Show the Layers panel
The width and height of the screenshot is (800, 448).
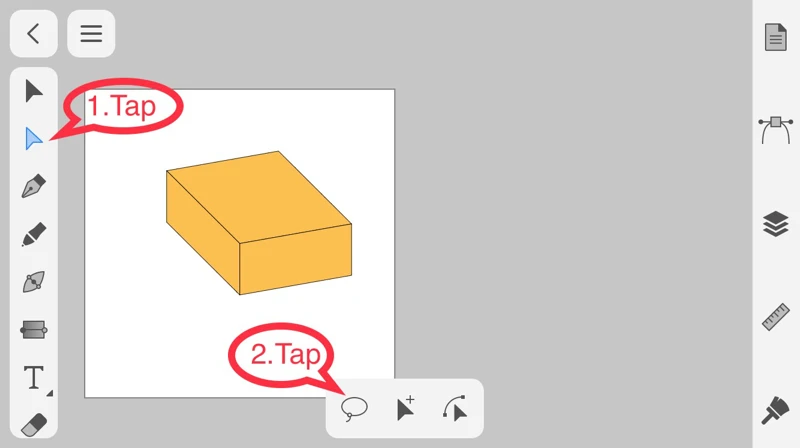[x=776, y=224]
